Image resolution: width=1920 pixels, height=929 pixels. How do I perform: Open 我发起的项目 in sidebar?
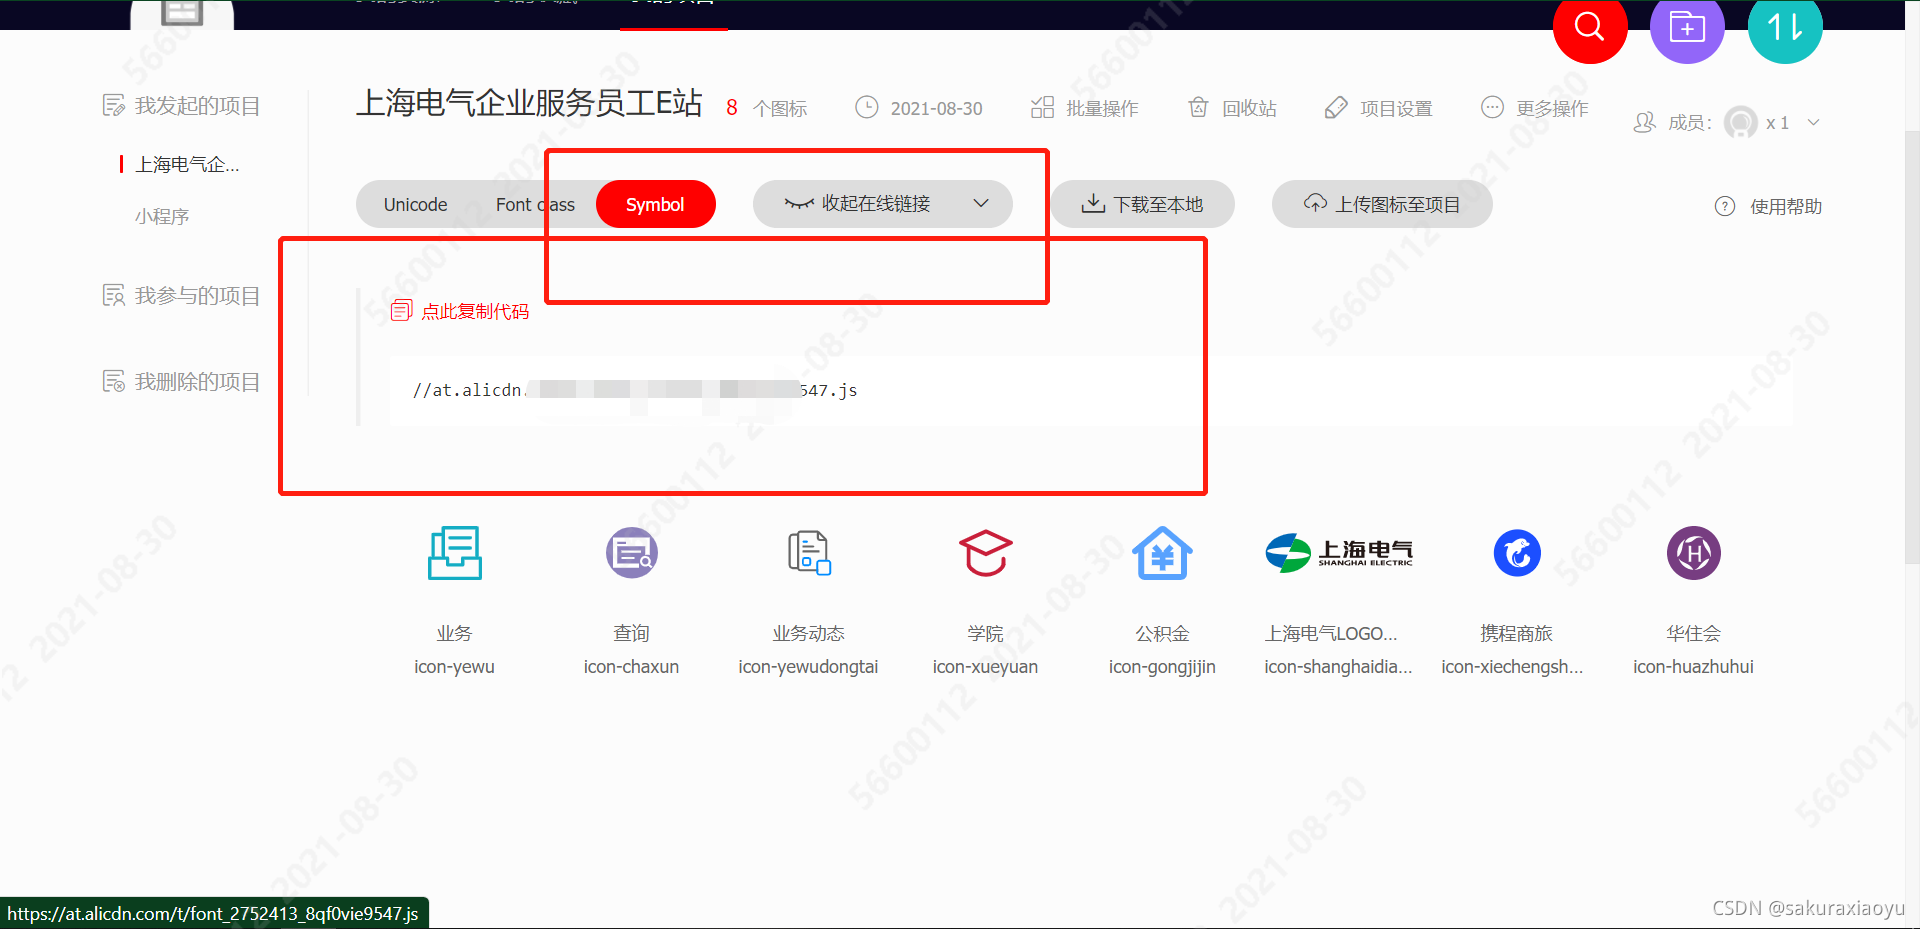[182, 105]
